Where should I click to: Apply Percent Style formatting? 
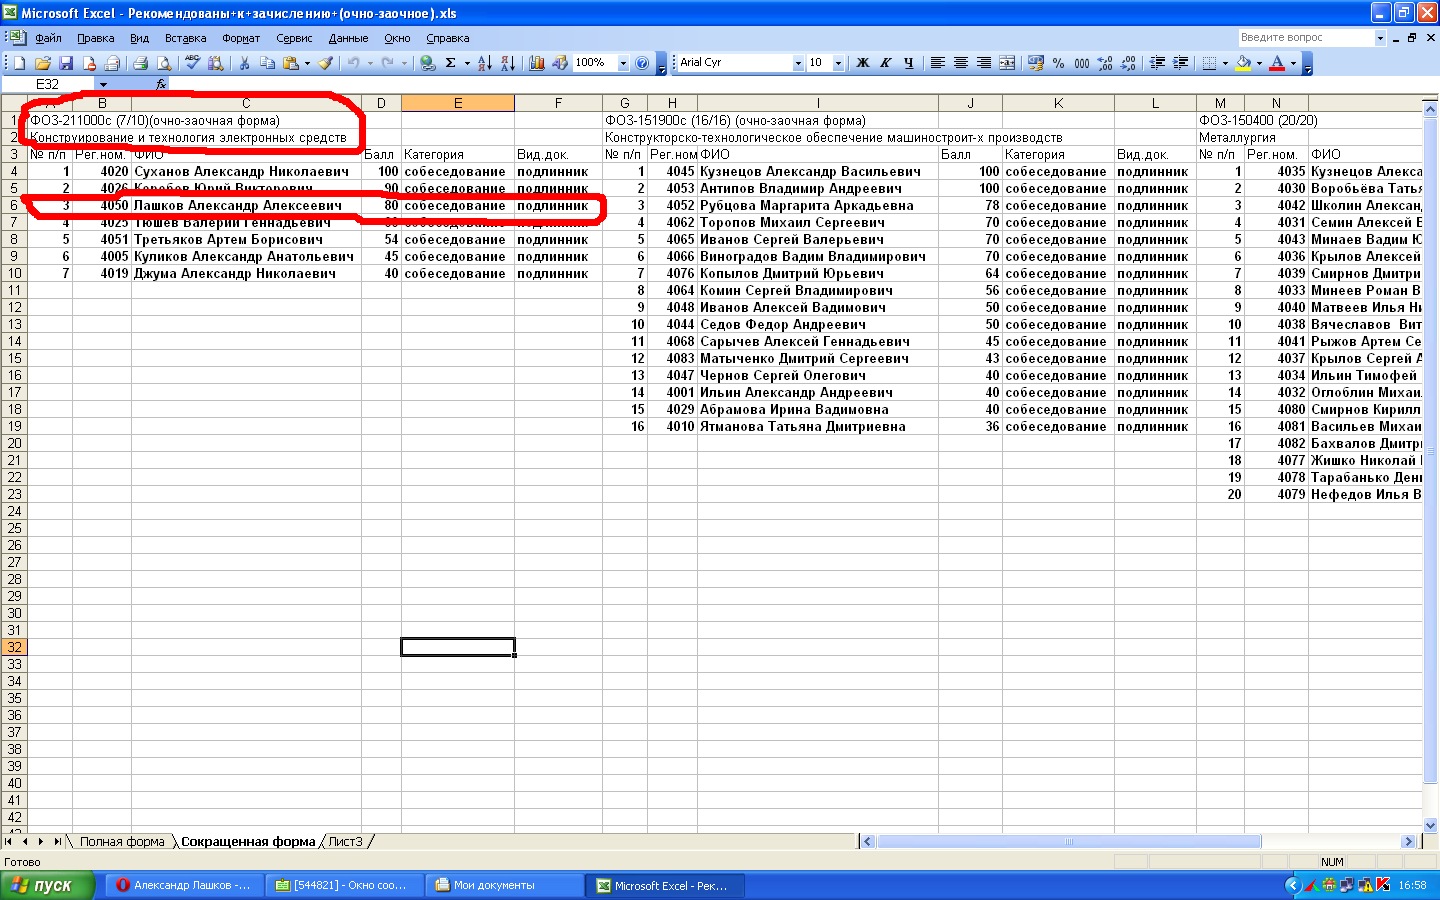[1058, 63]
